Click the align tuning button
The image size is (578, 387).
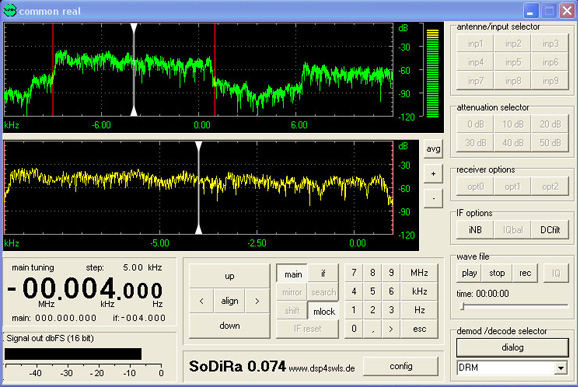coord(229,301)
